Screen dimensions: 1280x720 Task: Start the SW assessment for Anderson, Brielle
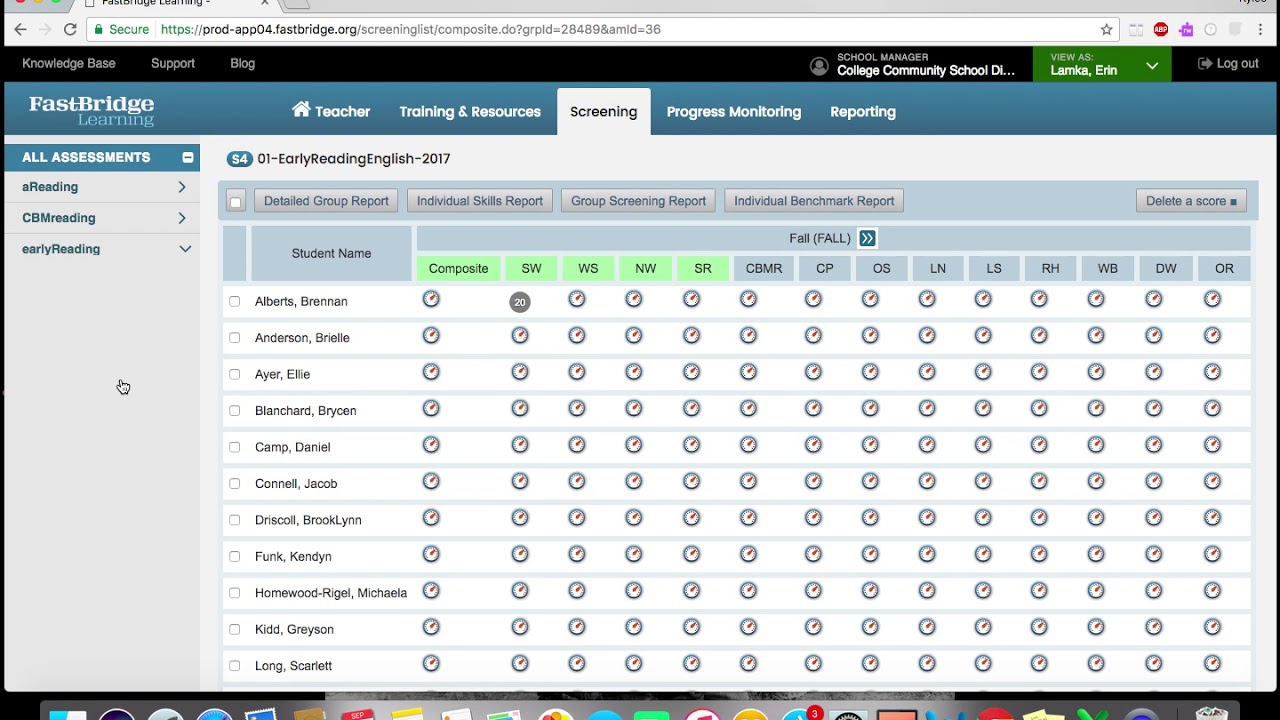tap(520, 336)
